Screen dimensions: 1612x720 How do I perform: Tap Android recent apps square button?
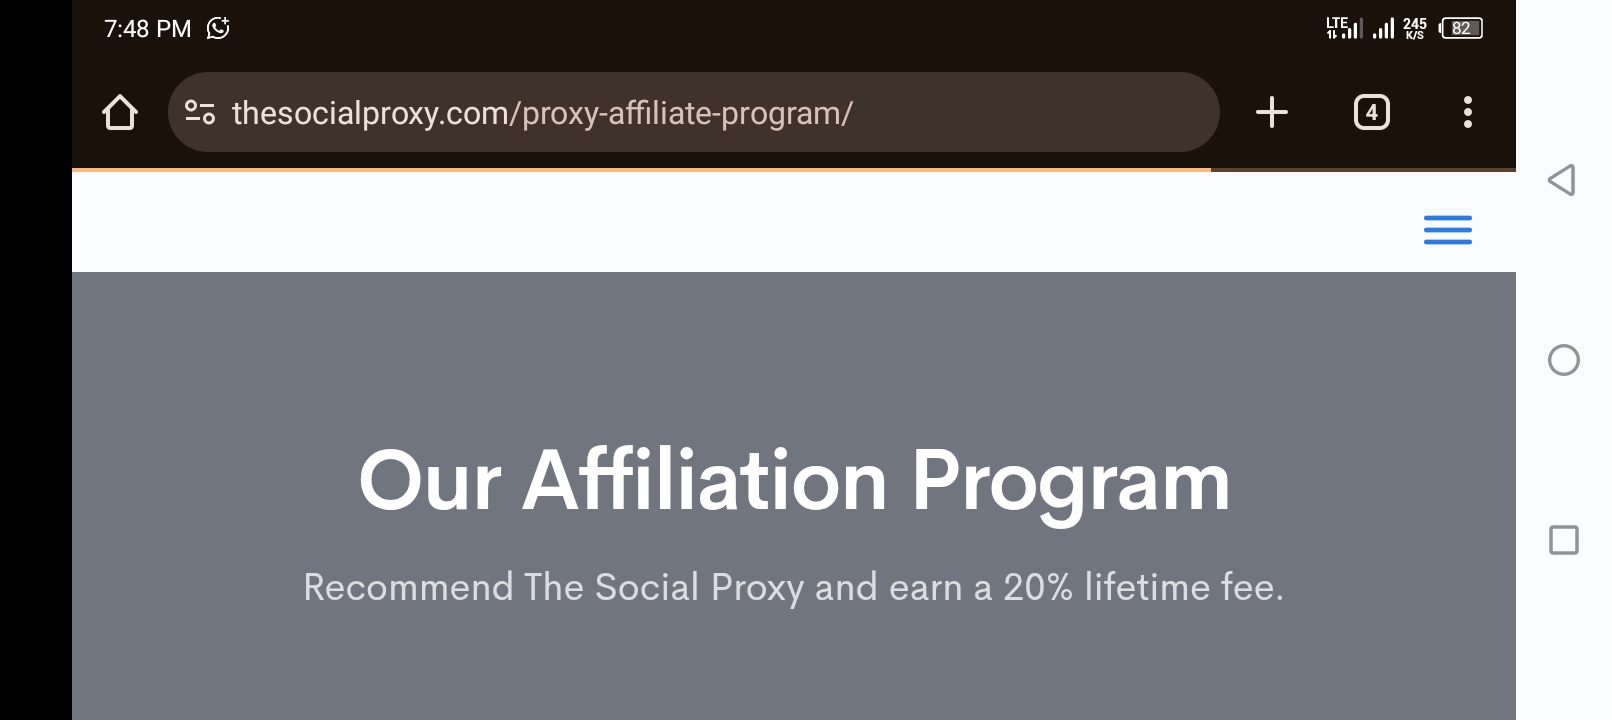(x=1563, y=540)
